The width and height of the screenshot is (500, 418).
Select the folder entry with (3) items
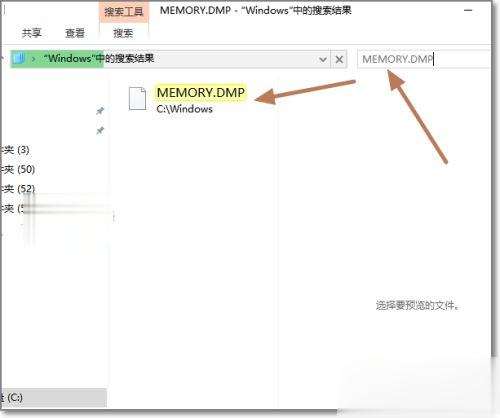[x=16, y=150]
